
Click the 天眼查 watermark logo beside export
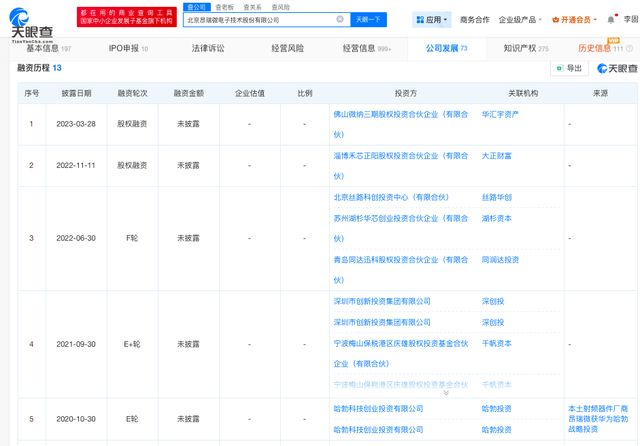pyautogui.click(x=615, y=68)
